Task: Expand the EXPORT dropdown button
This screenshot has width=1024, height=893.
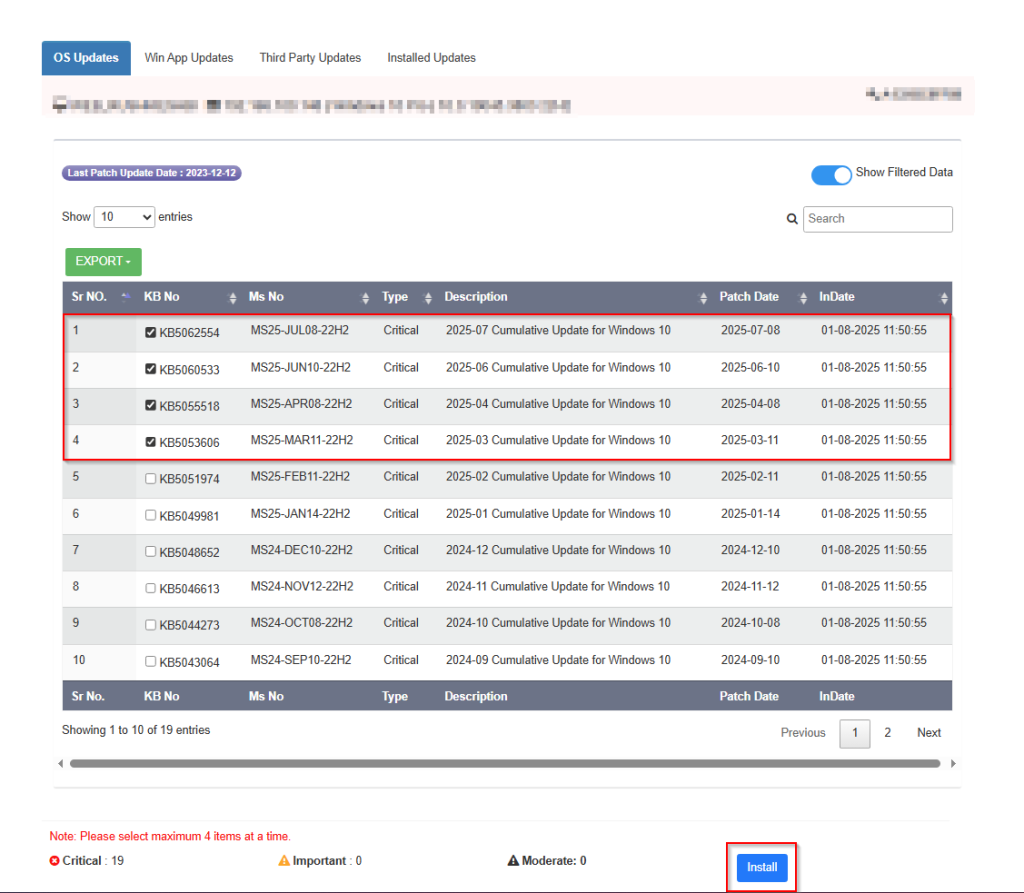Action: 103,262
